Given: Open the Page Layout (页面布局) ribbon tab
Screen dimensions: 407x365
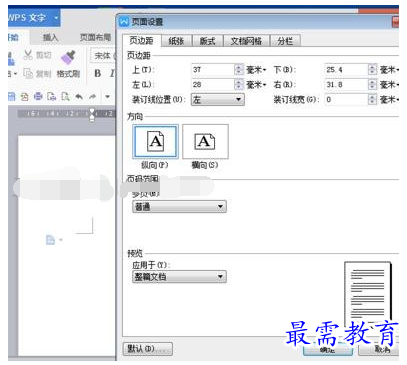Looking at the screenshot, I should click(x=96, y=37).
